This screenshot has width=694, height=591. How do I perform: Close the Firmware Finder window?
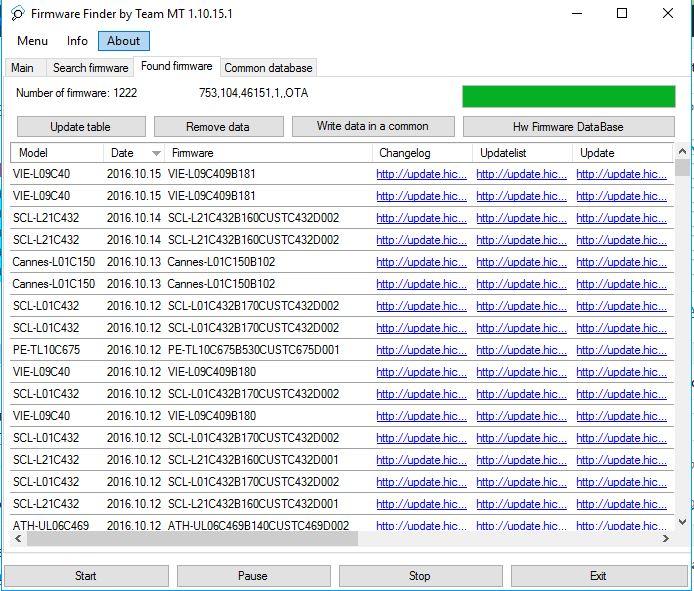(x=668, y=13)
